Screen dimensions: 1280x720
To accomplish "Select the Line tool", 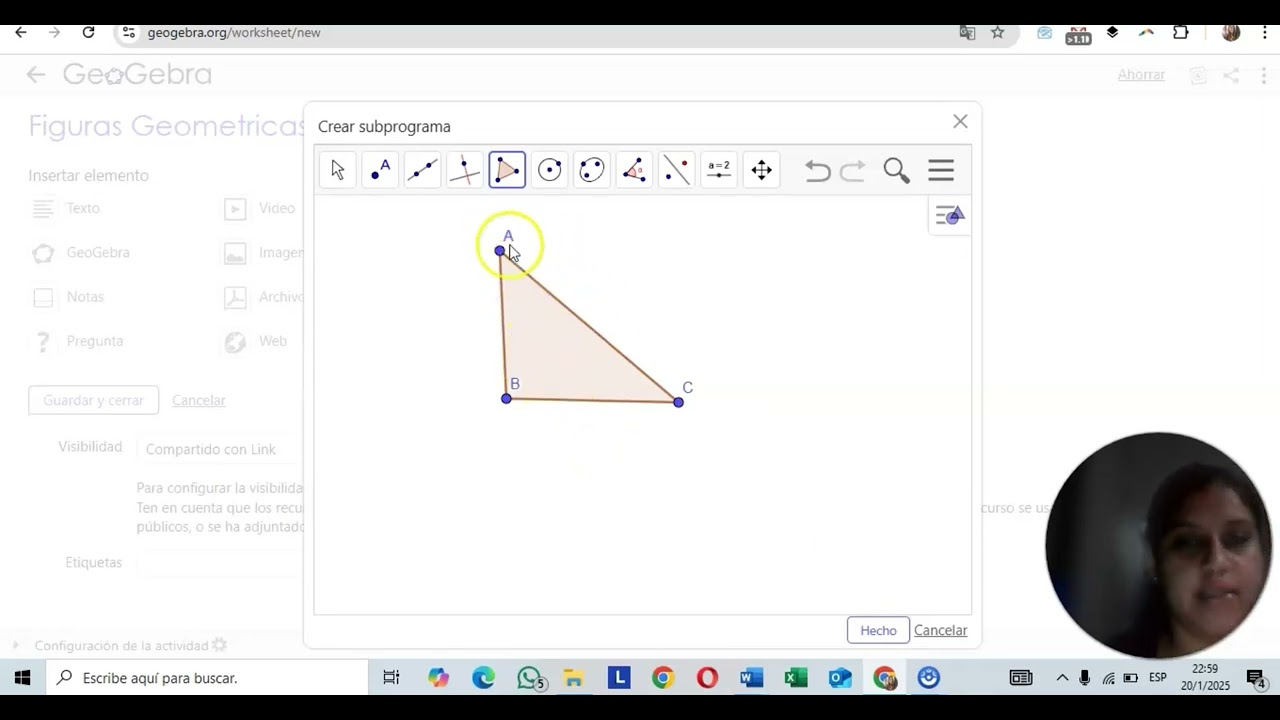I will coord(422,170).
